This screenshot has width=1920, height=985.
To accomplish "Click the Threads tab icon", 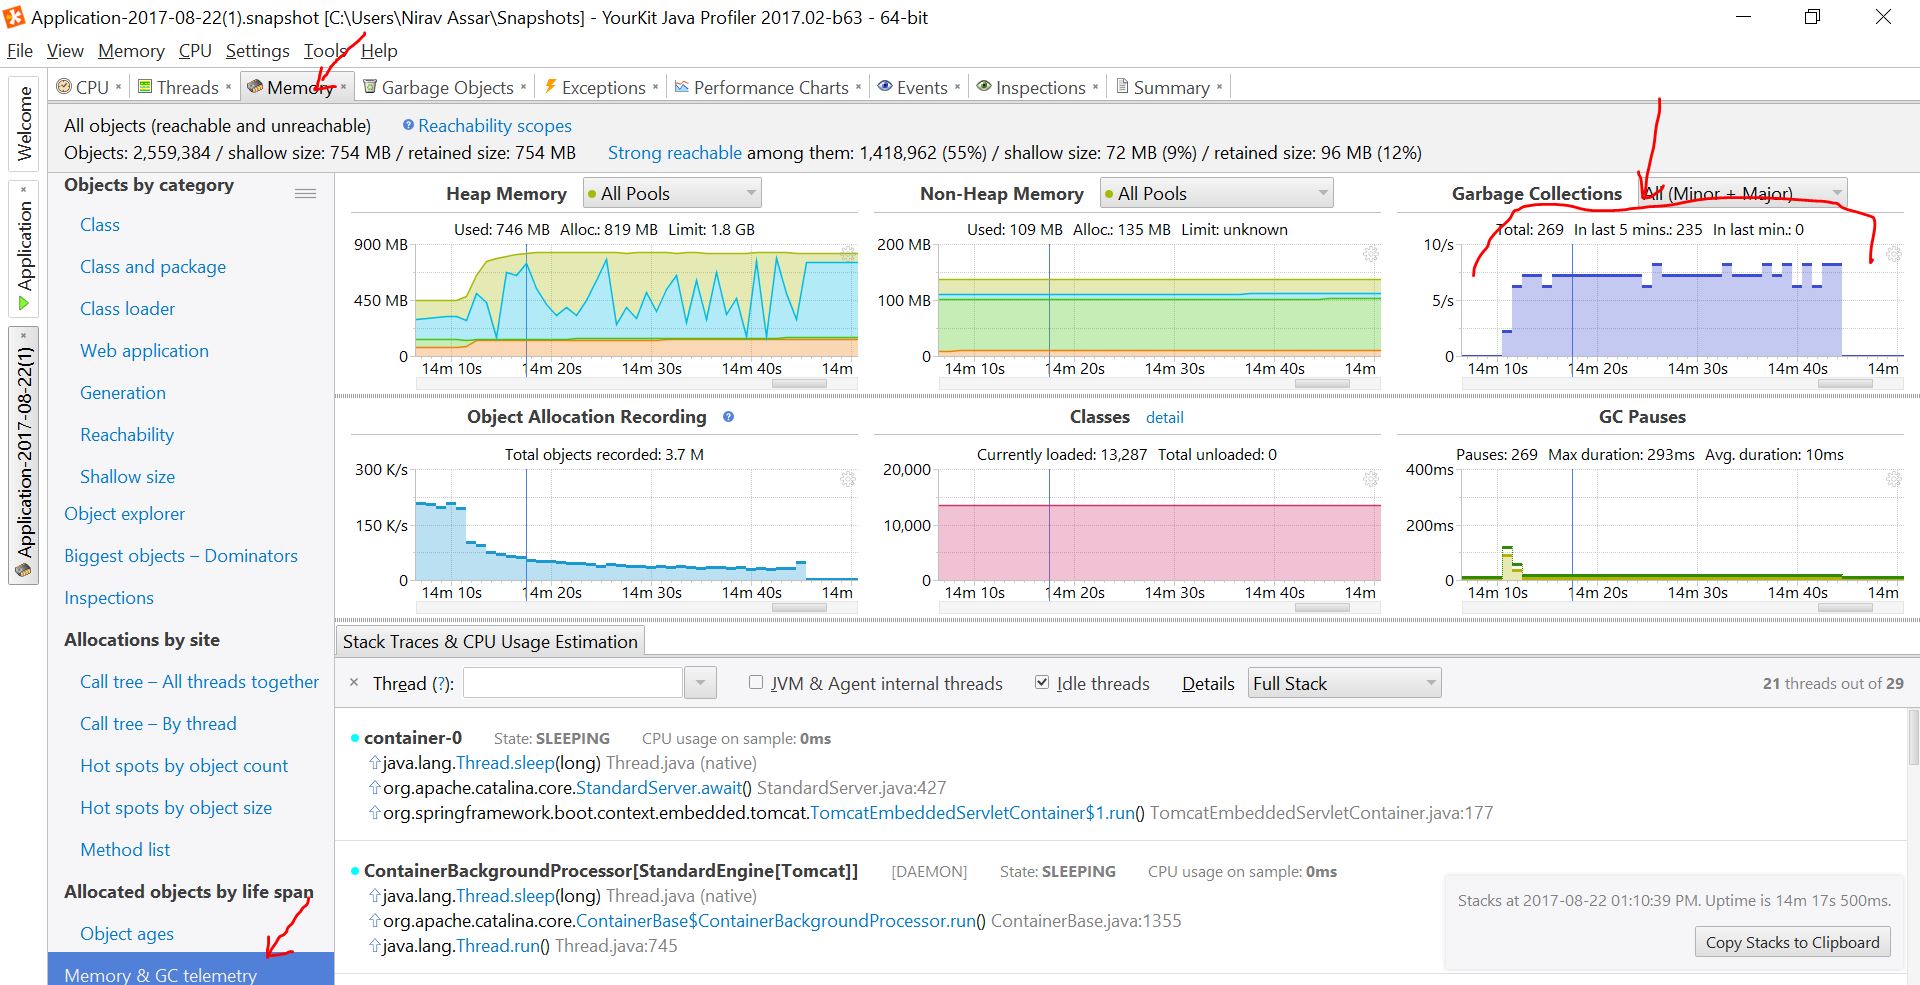I will [x=145, y=87].
